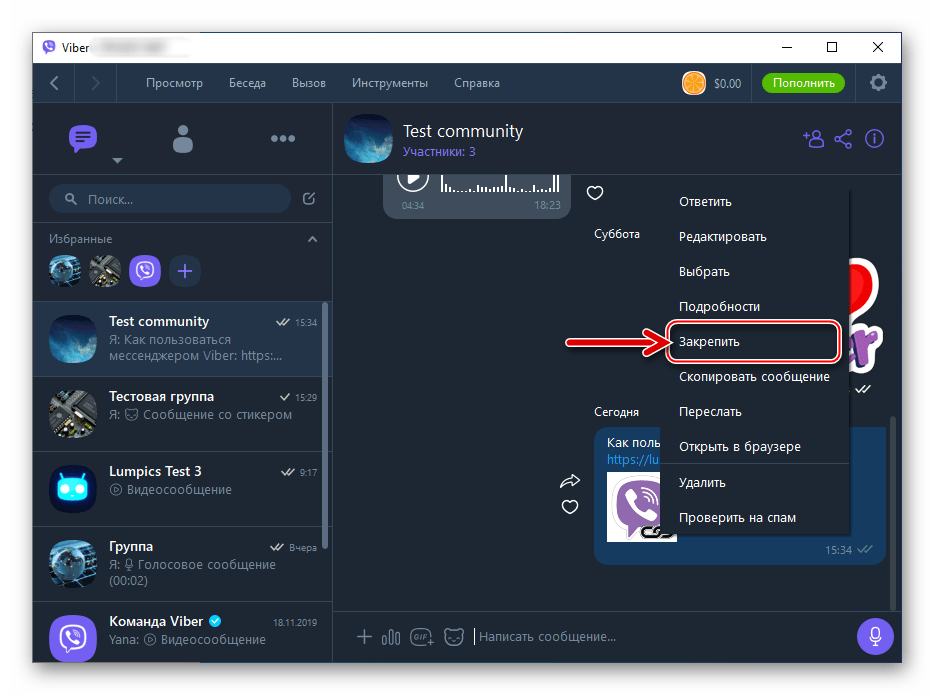Viewport: 934px width, 695px height.
Task: Open the first globe favorite avatar
Action: (x=65, y=272)
